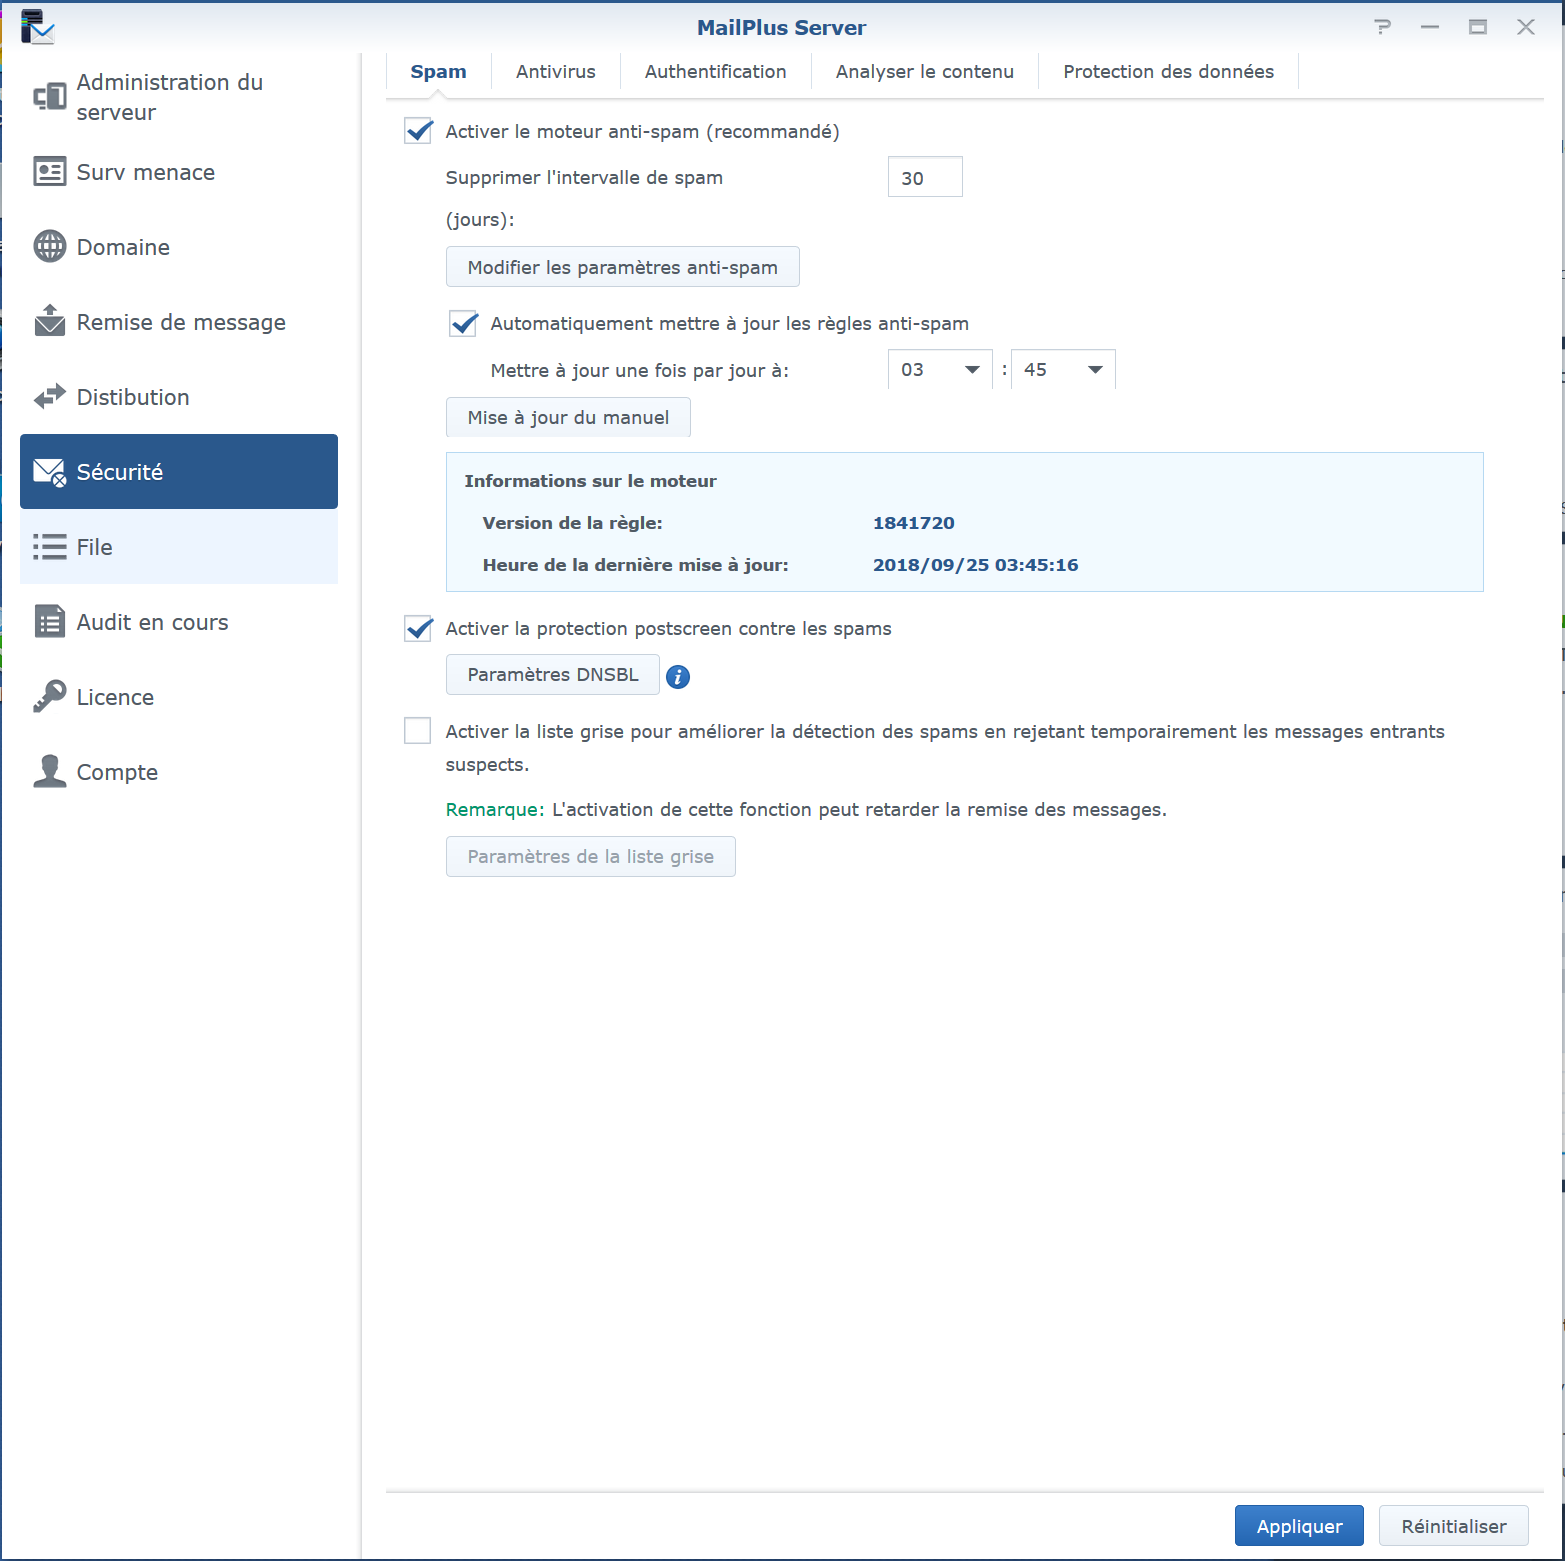Image resolution: width=1565 pixels, height=1561 pixels.
Task: Select the Remise de message icon
Action: pos(49,321)
